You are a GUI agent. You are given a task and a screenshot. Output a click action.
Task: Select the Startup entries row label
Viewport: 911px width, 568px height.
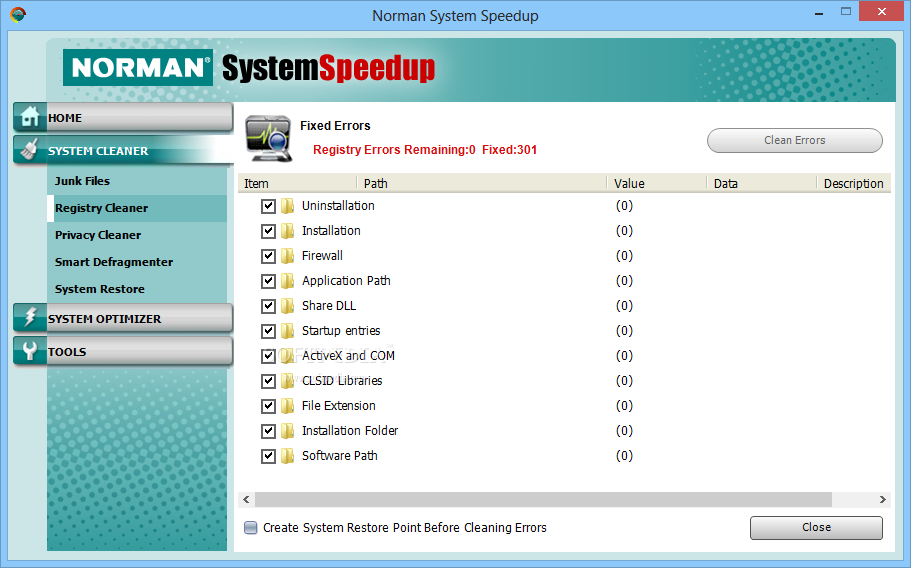point(341,330)
